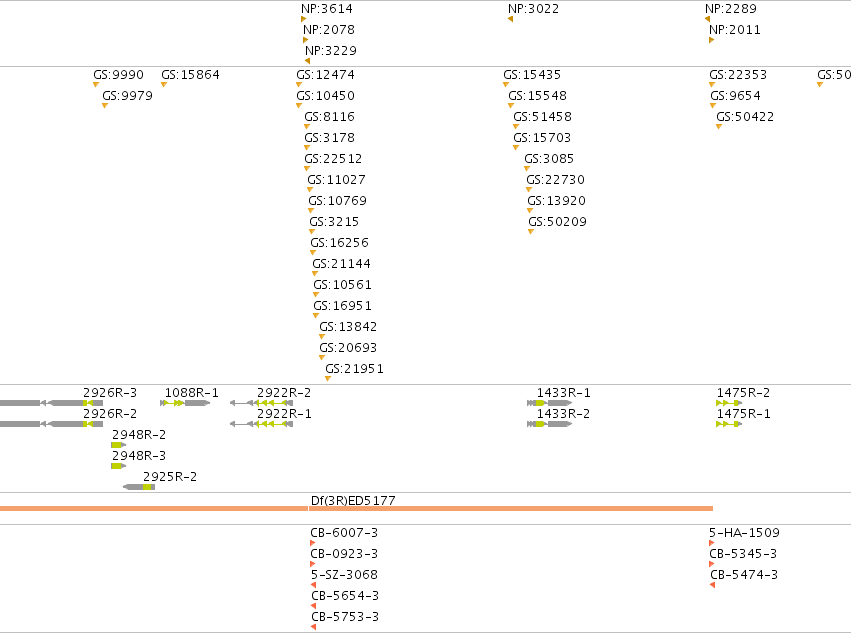Select the GS:9979 insertion label

(128, 96)
